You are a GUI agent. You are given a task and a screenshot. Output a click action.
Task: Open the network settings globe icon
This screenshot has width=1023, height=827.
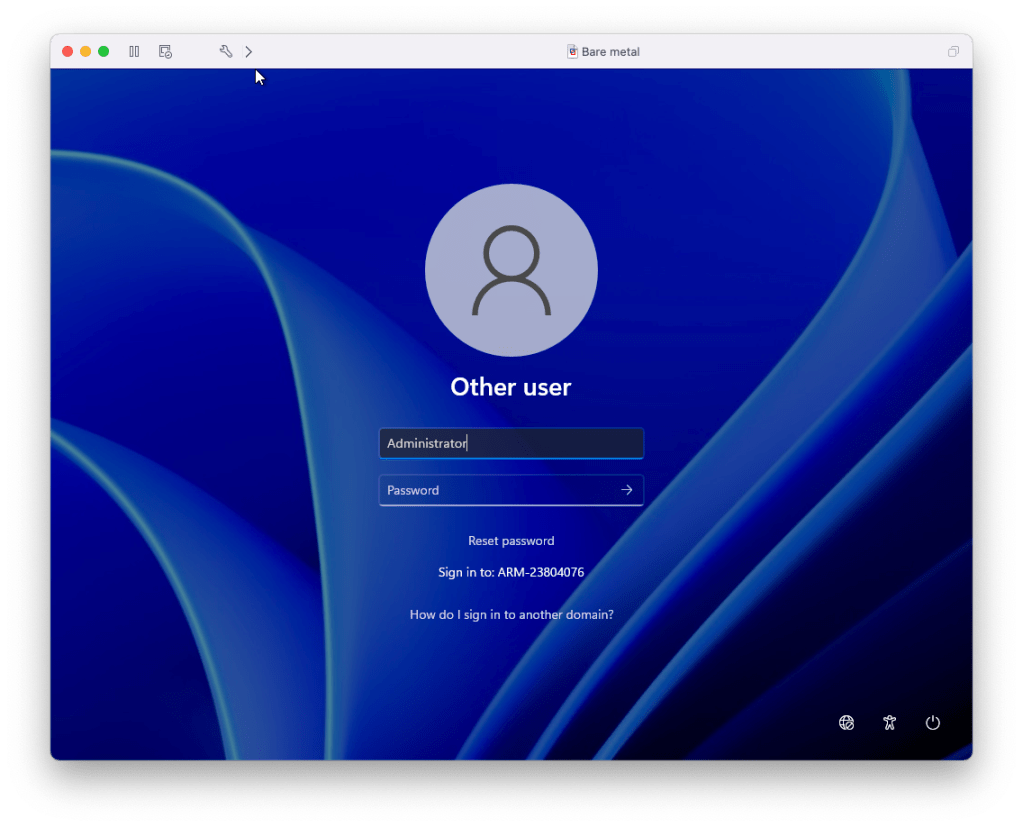pos(847,723)
